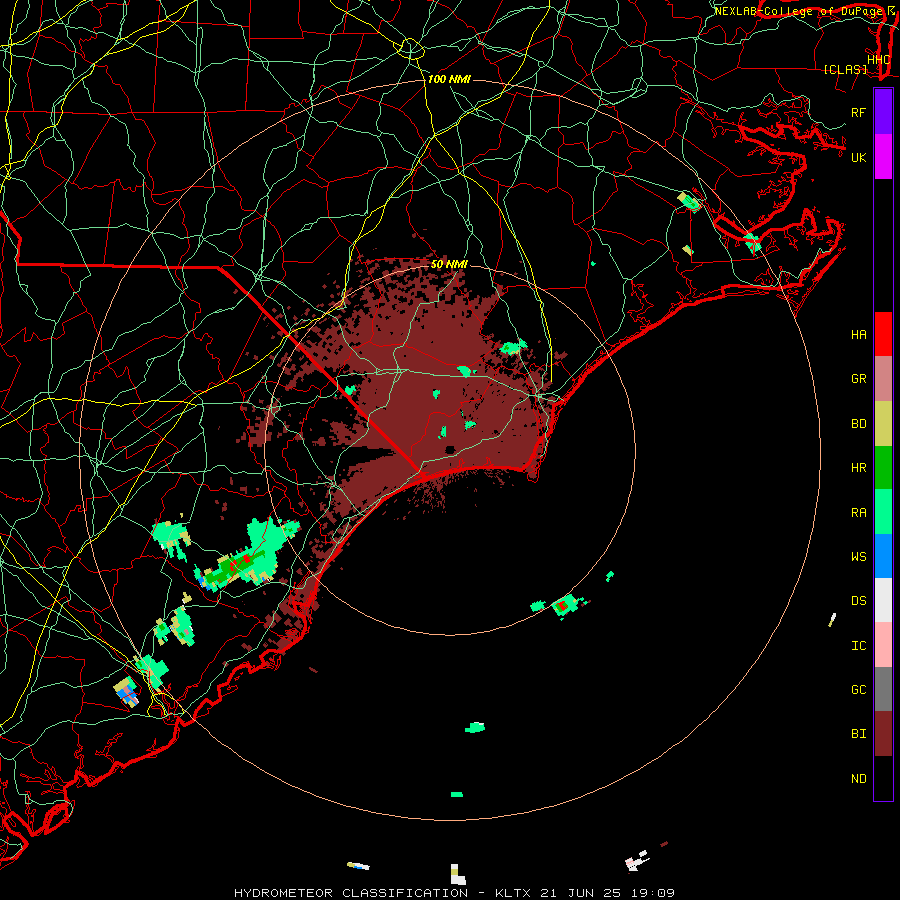Image resolution: width=900 pixels, height=900 pixels.
Task: Click the [CLAS] label
Action: tap(845, 69)
